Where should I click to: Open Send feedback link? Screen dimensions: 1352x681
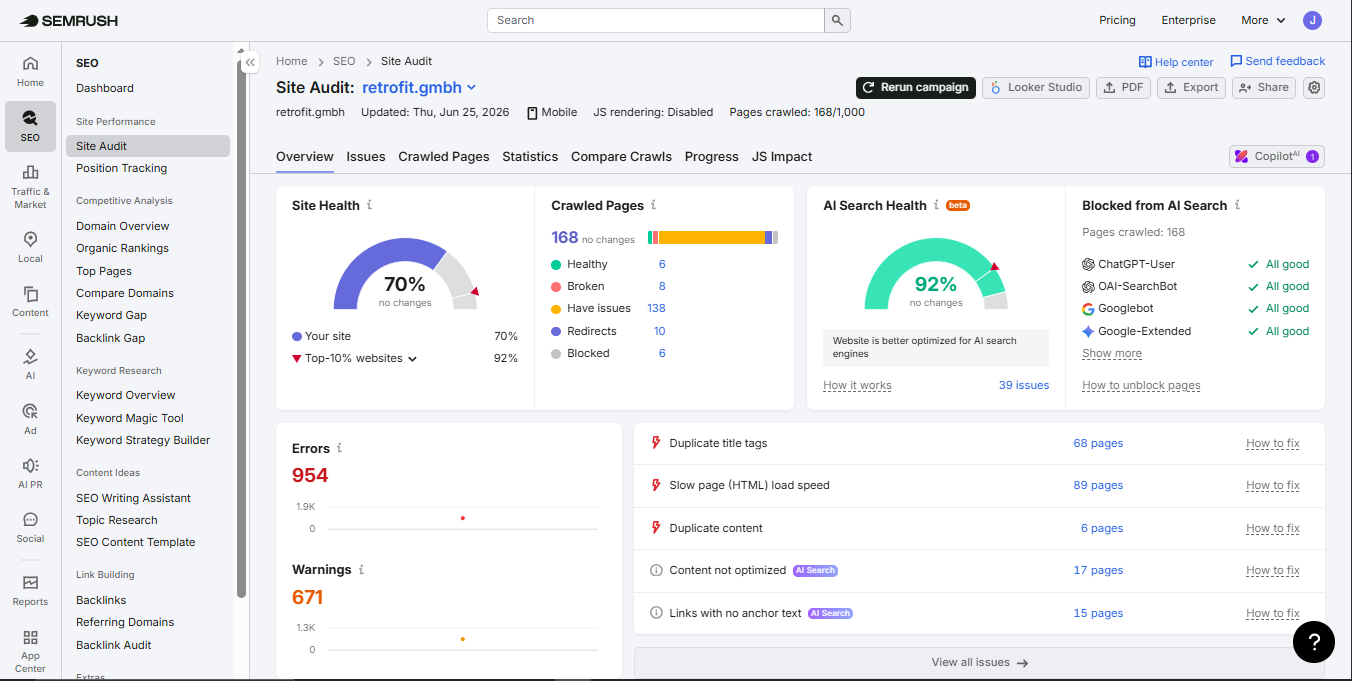pos(1277,62)
